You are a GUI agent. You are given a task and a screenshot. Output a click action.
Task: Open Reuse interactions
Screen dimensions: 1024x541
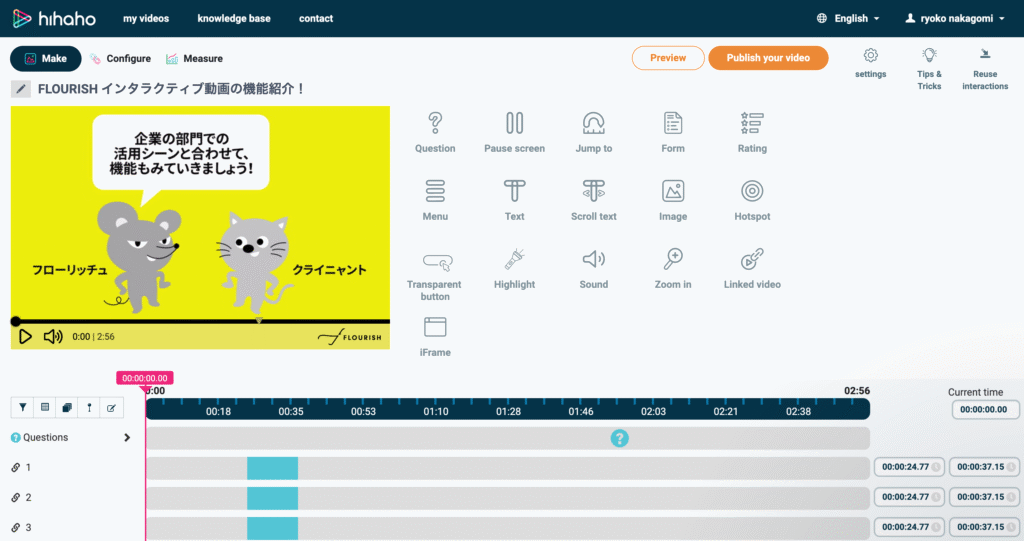pos(985,69)
